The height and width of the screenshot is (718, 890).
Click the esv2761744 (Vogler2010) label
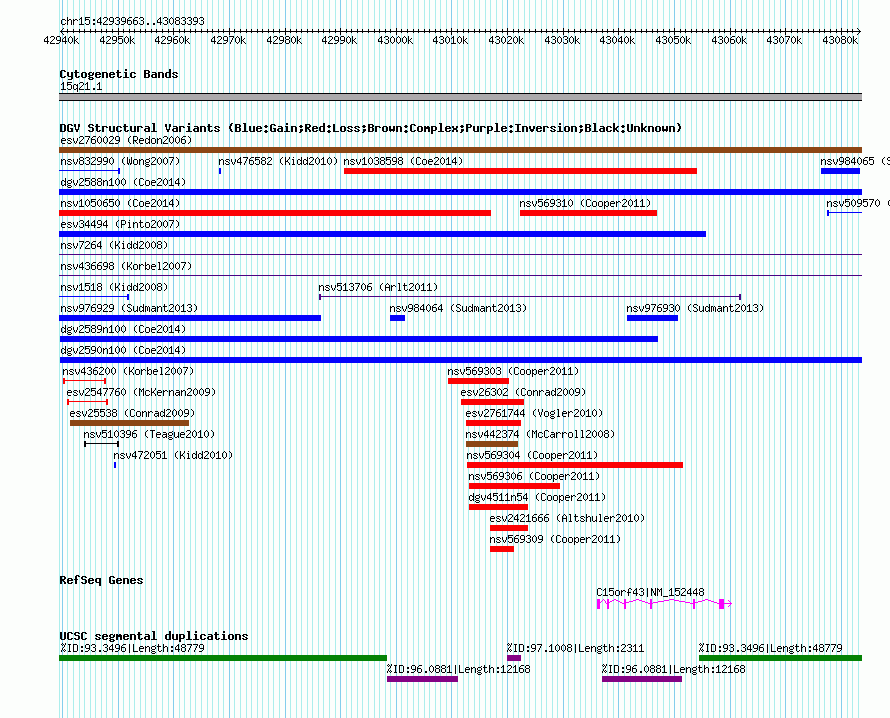(534, 413)
